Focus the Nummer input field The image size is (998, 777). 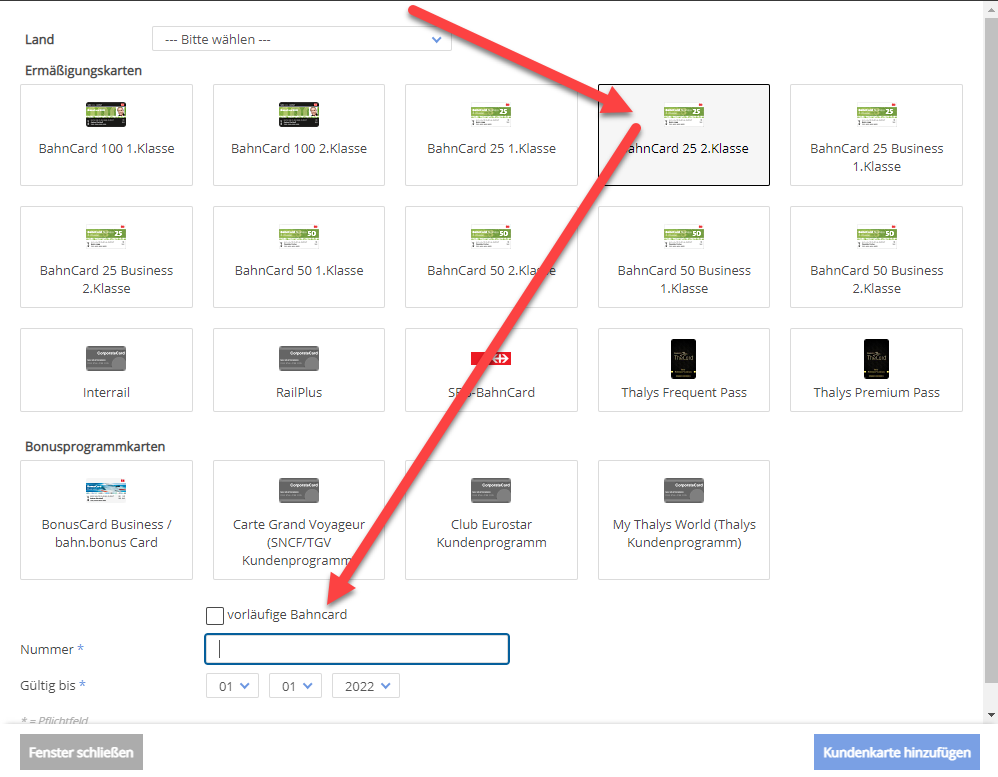pos(357,649)
